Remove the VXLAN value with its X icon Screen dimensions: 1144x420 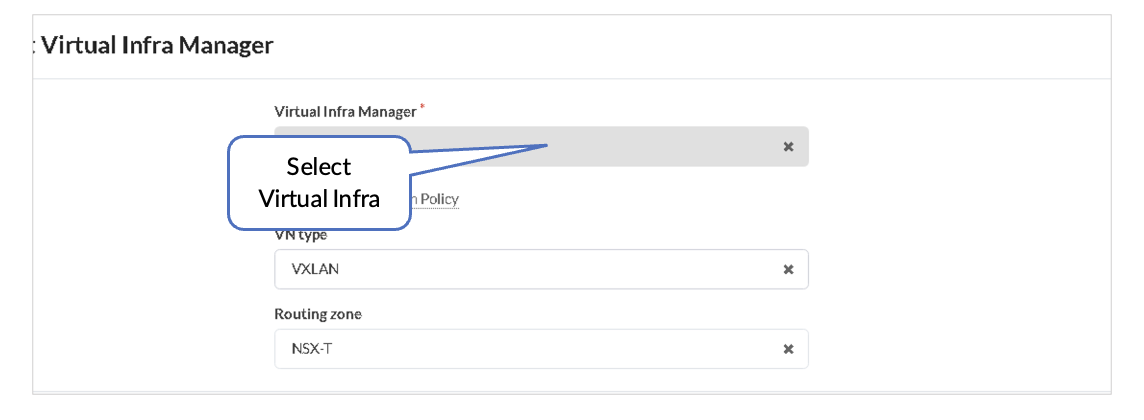(788, 269)
